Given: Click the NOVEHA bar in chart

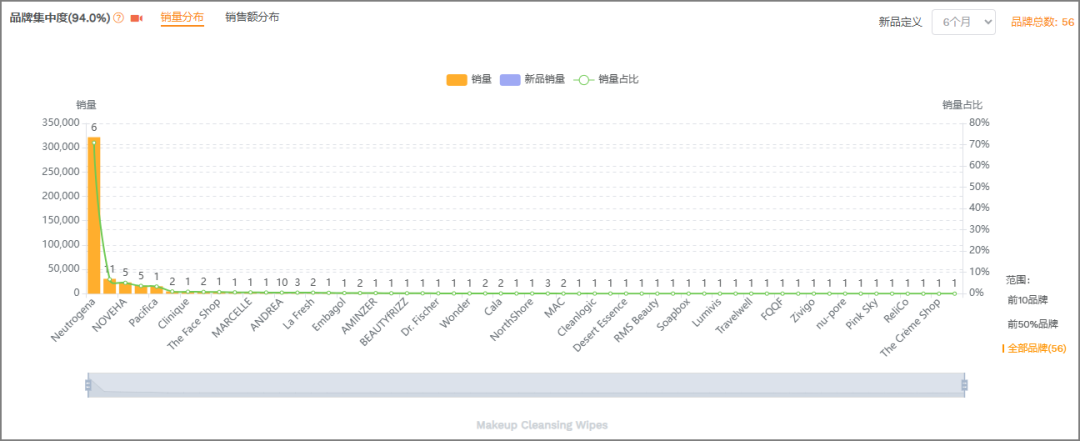Looking at the screenshot, I should (110, 286).
